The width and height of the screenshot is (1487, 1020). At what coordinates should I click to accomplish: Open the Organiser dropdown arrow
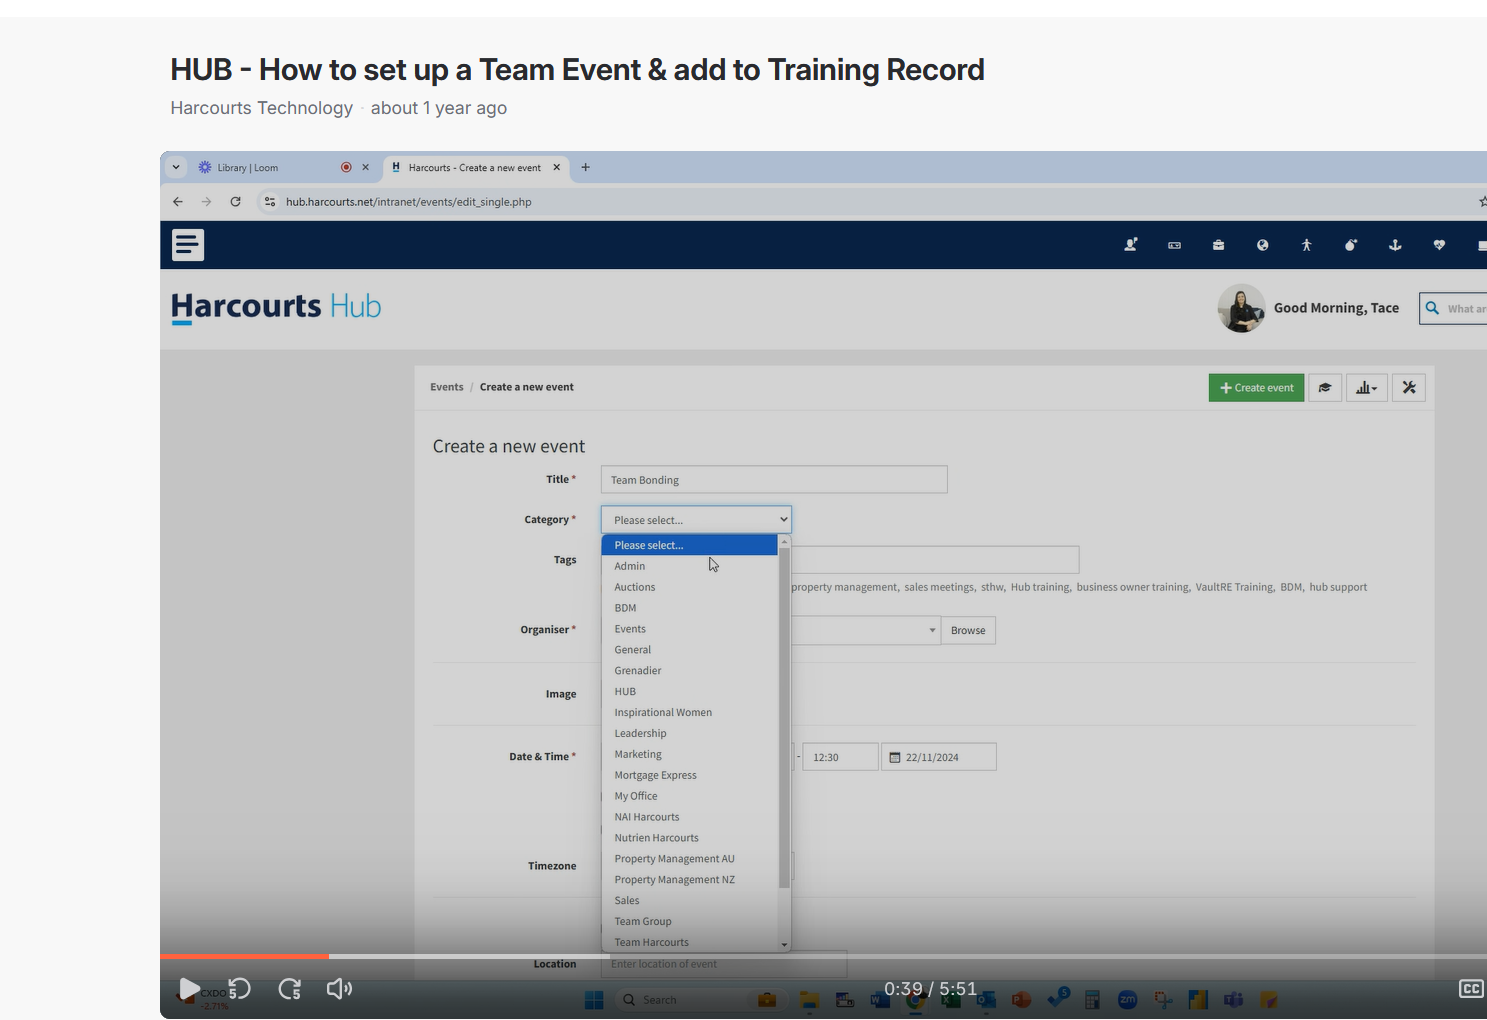932,630
